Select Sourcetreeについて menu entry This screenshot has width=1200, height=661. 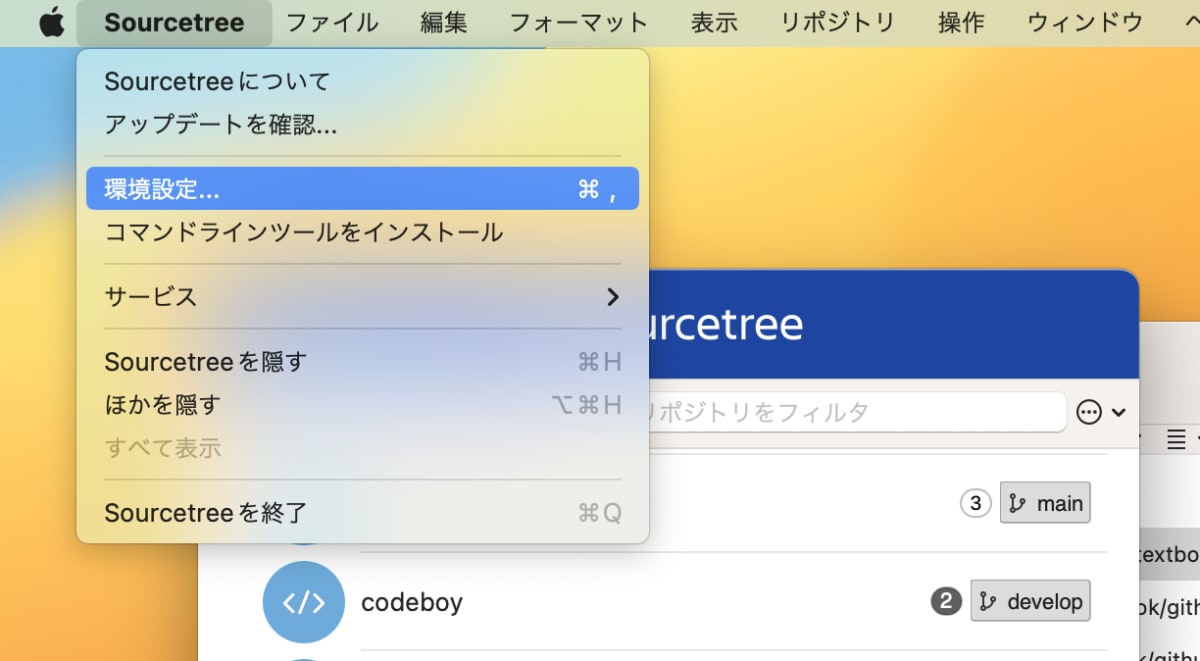point(362,81)
